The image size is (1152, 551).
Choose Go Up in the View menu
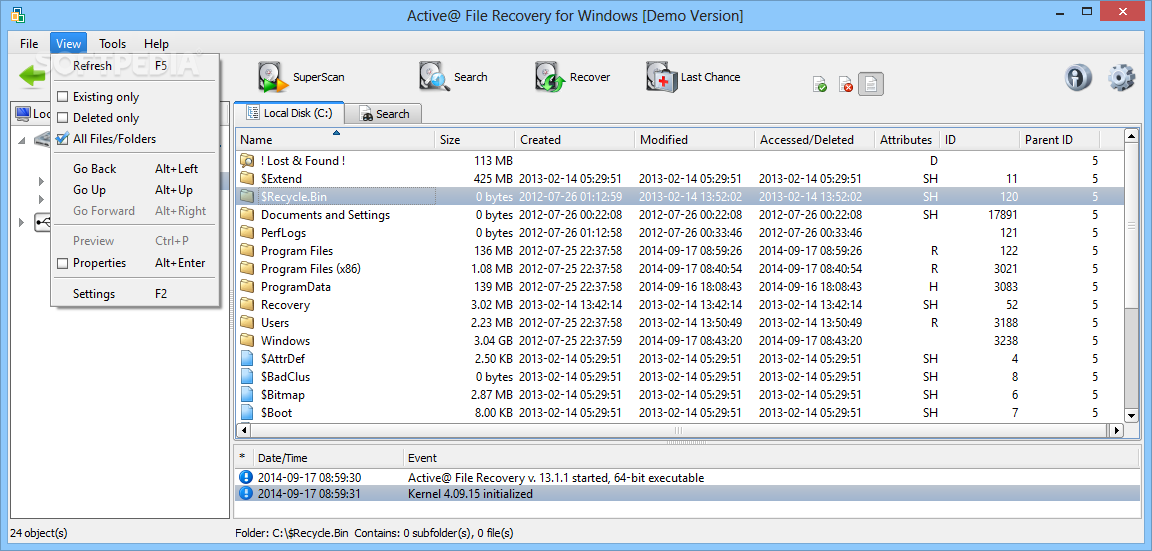[135, 190]
